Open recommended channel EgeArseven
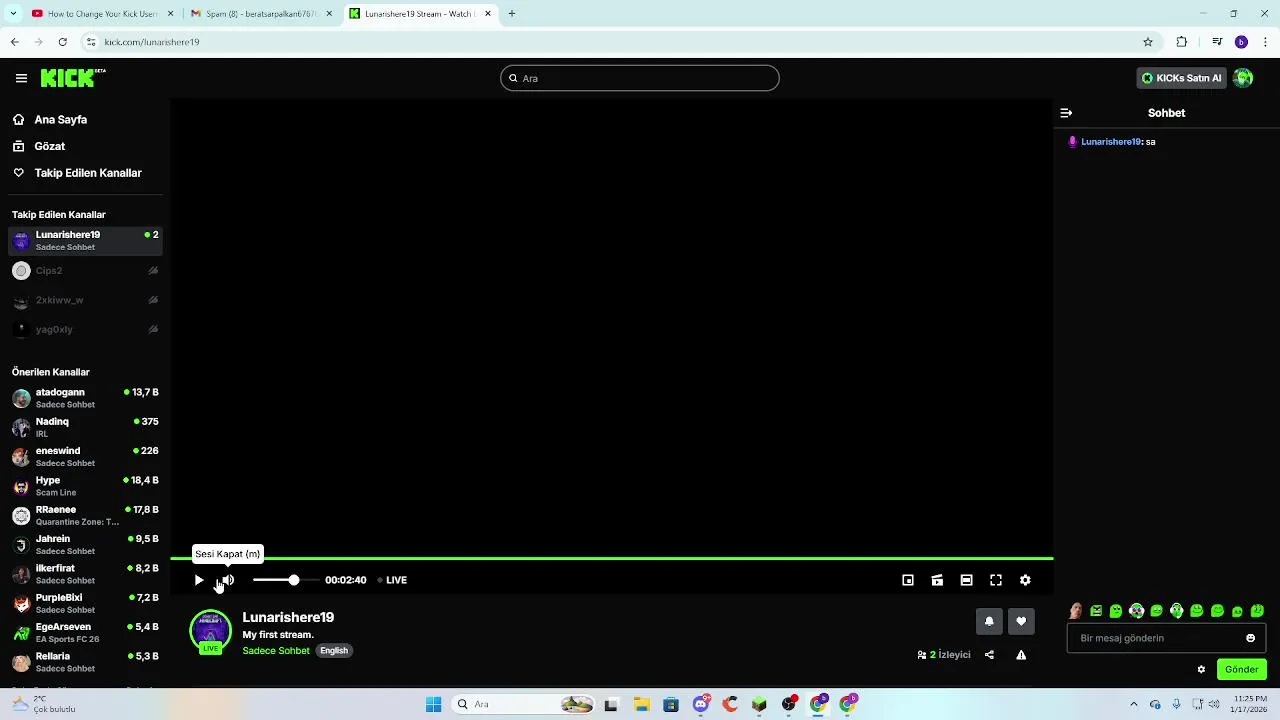1280x720 pixels. click(85, 632)
